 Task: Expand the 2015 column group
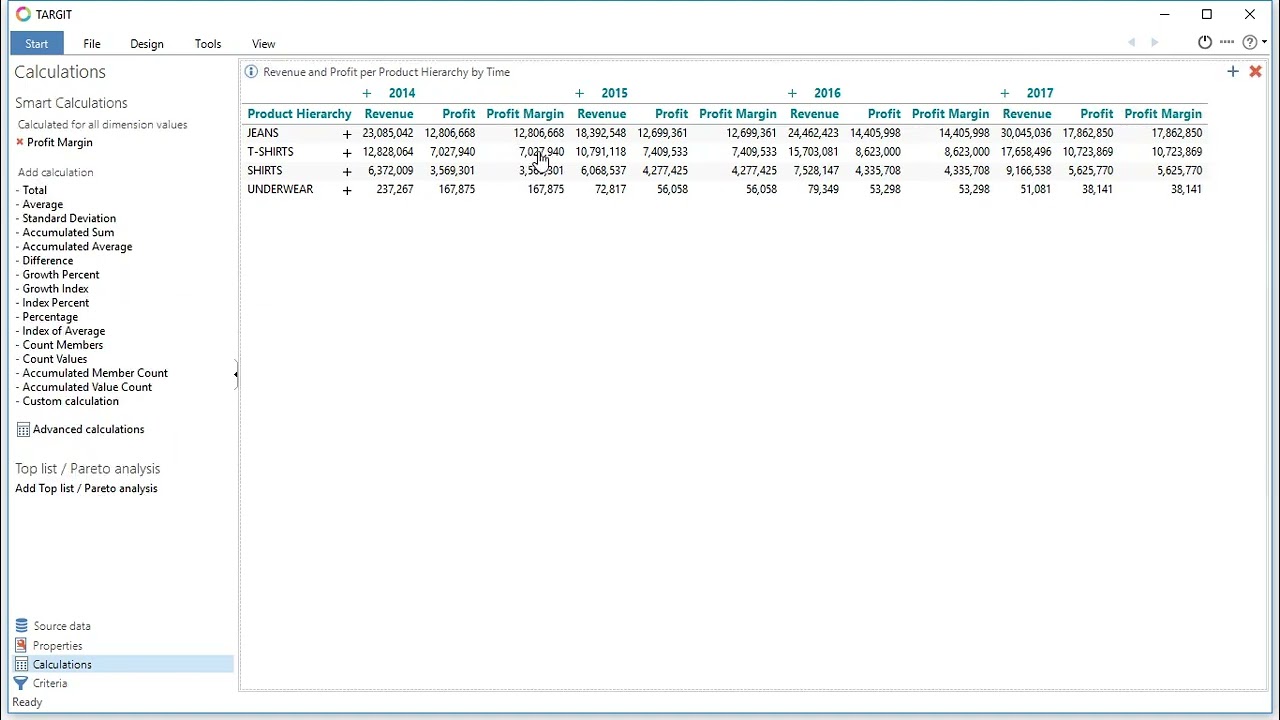579,94
